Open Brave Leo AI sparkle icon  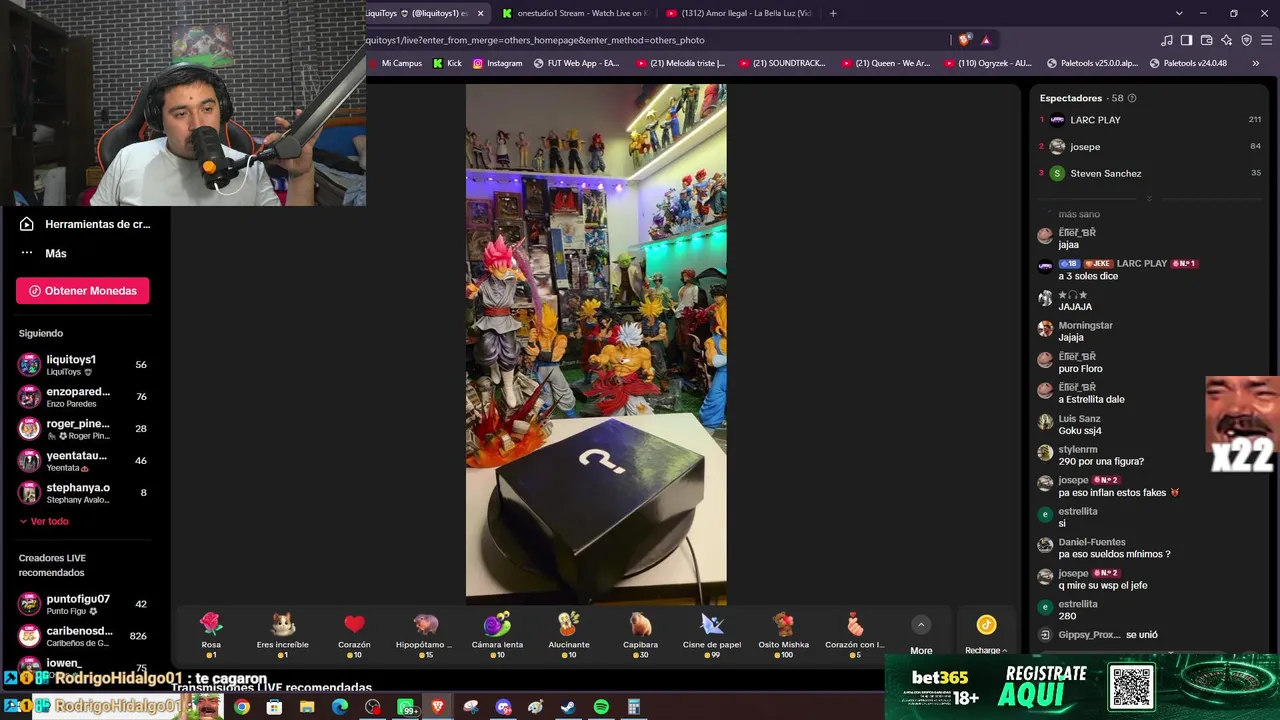tap(1227, 40)
